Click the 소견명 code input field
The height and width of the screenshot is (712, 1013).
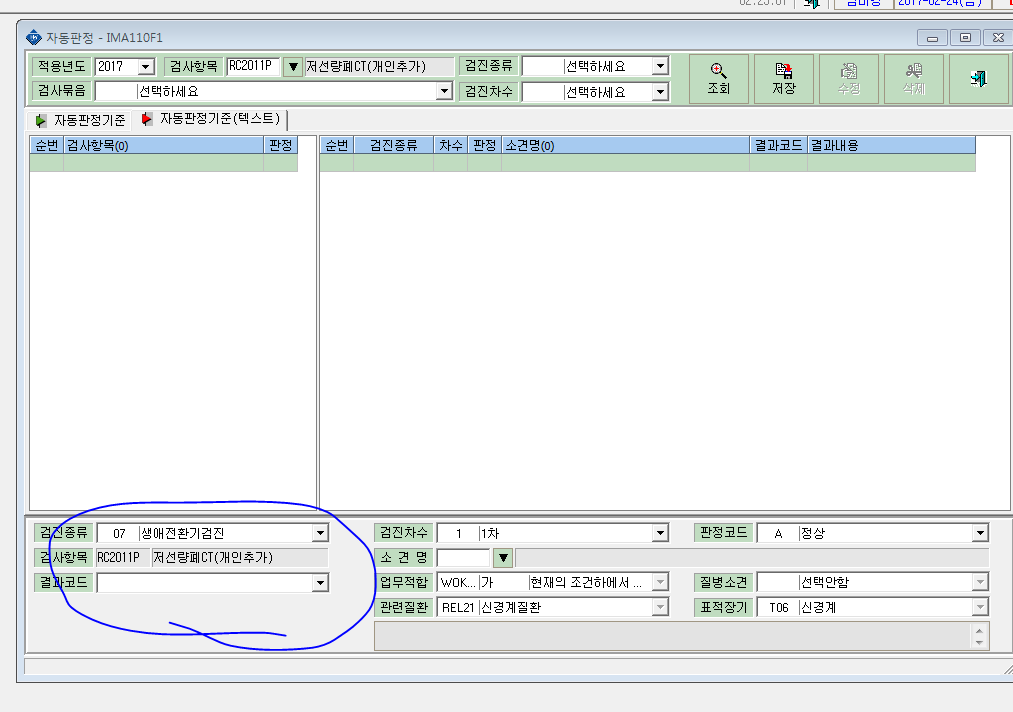point(464,557)
